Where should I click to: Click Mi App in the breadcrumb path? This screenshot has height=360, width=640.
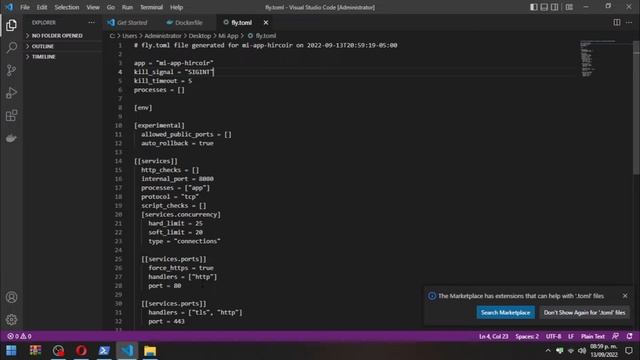228,36
